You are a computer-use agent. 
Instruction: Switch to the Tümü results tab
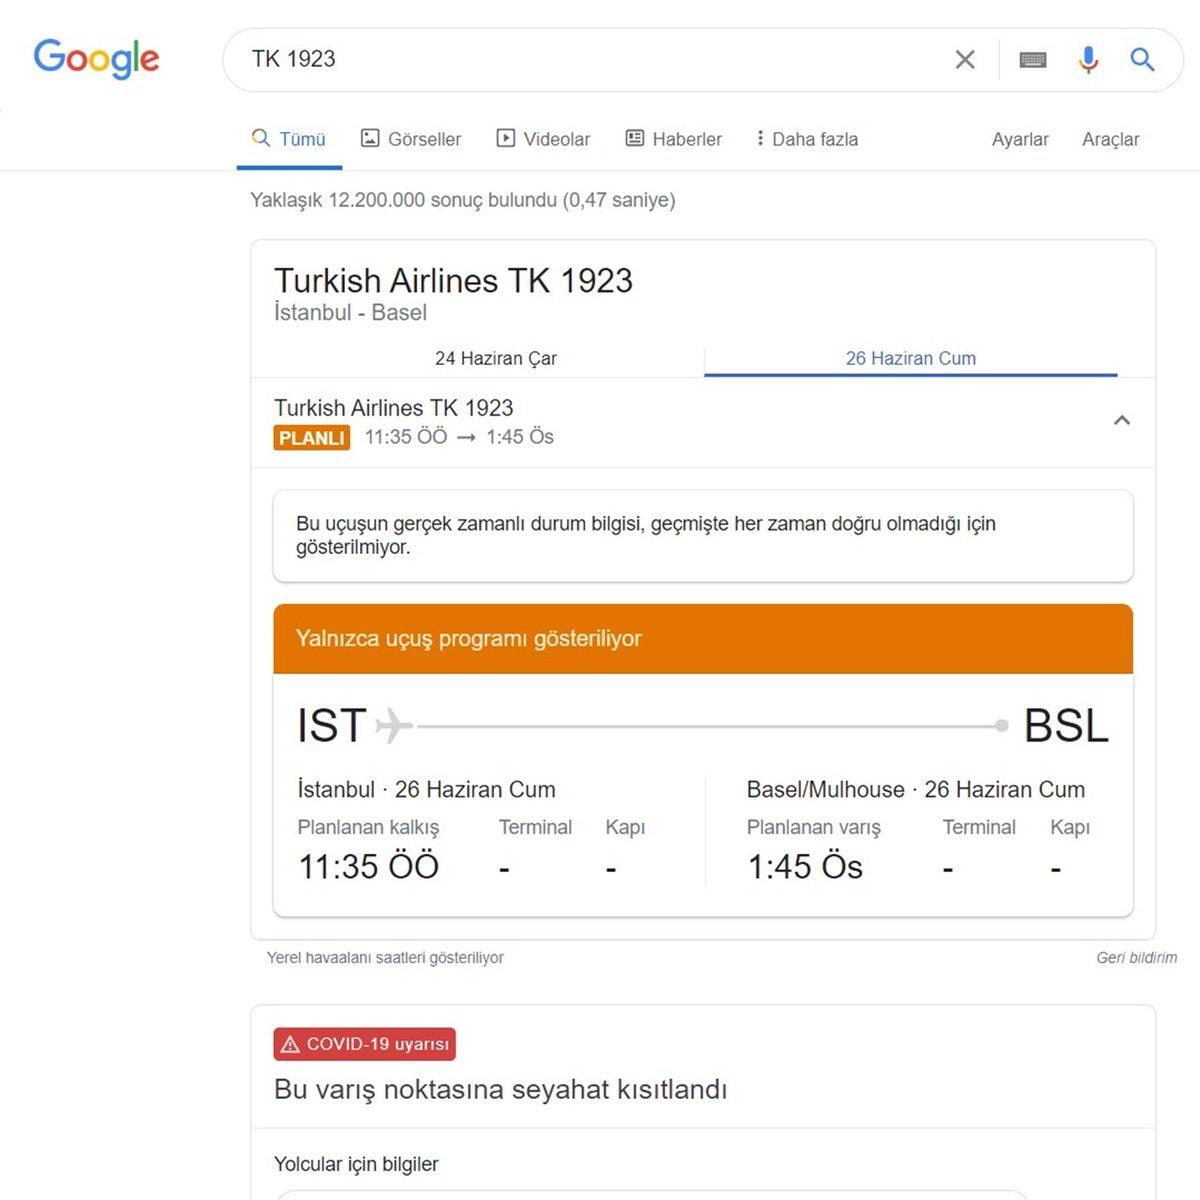[x=289, y=138]
